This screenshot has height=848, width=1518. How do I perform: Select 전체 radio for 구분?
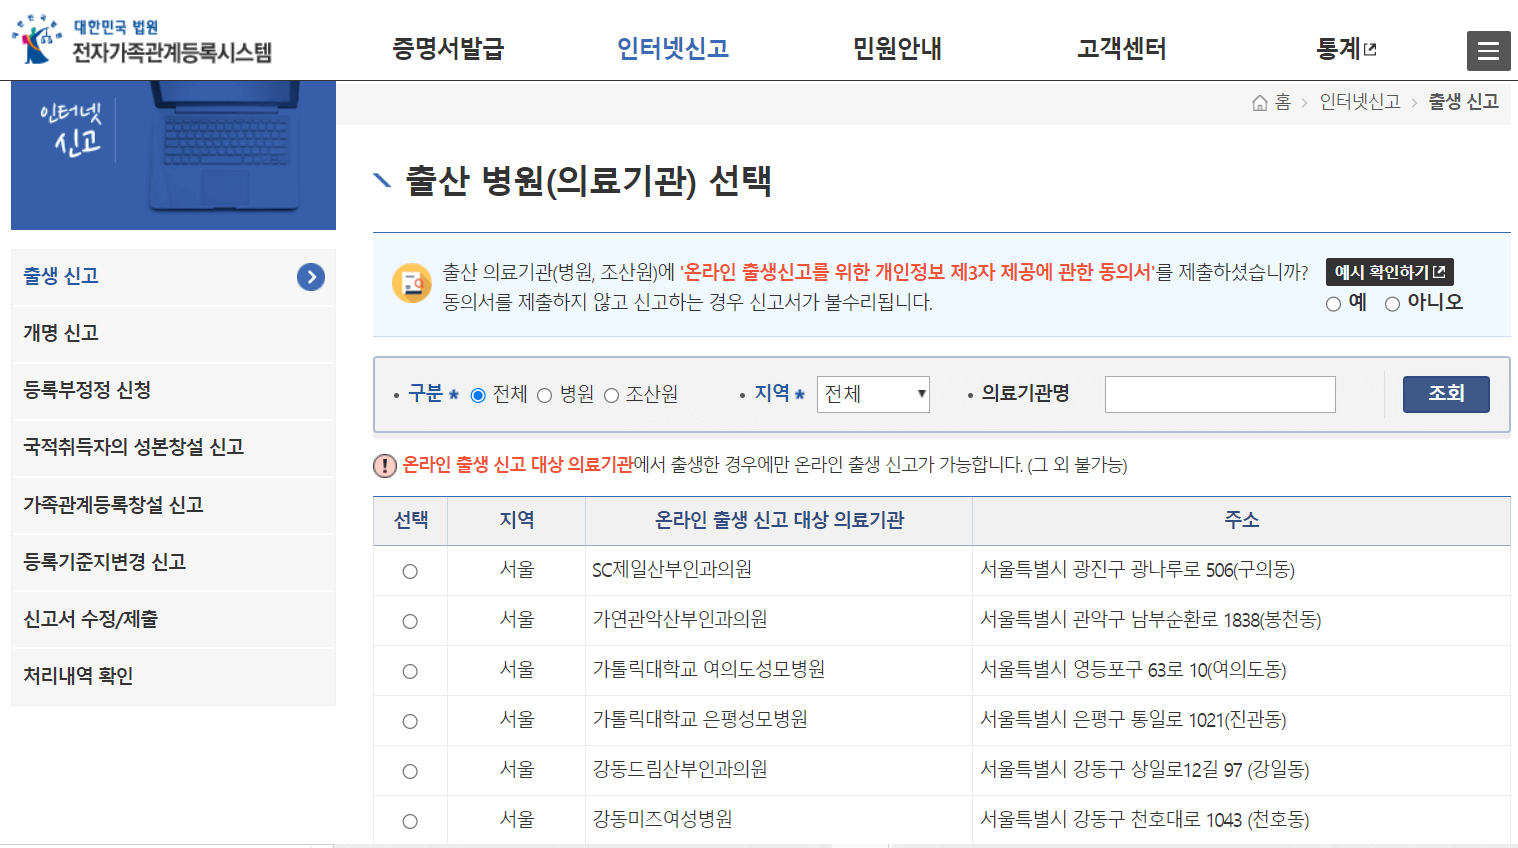click(x=478, y=395)
